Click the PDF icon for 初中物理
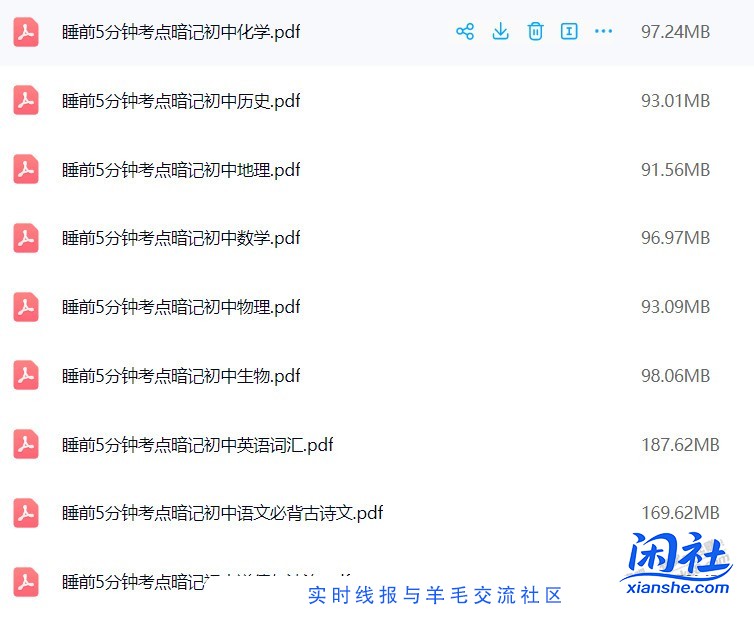The height and width of the screenshot is (624, 754). (x=26, y=307)
